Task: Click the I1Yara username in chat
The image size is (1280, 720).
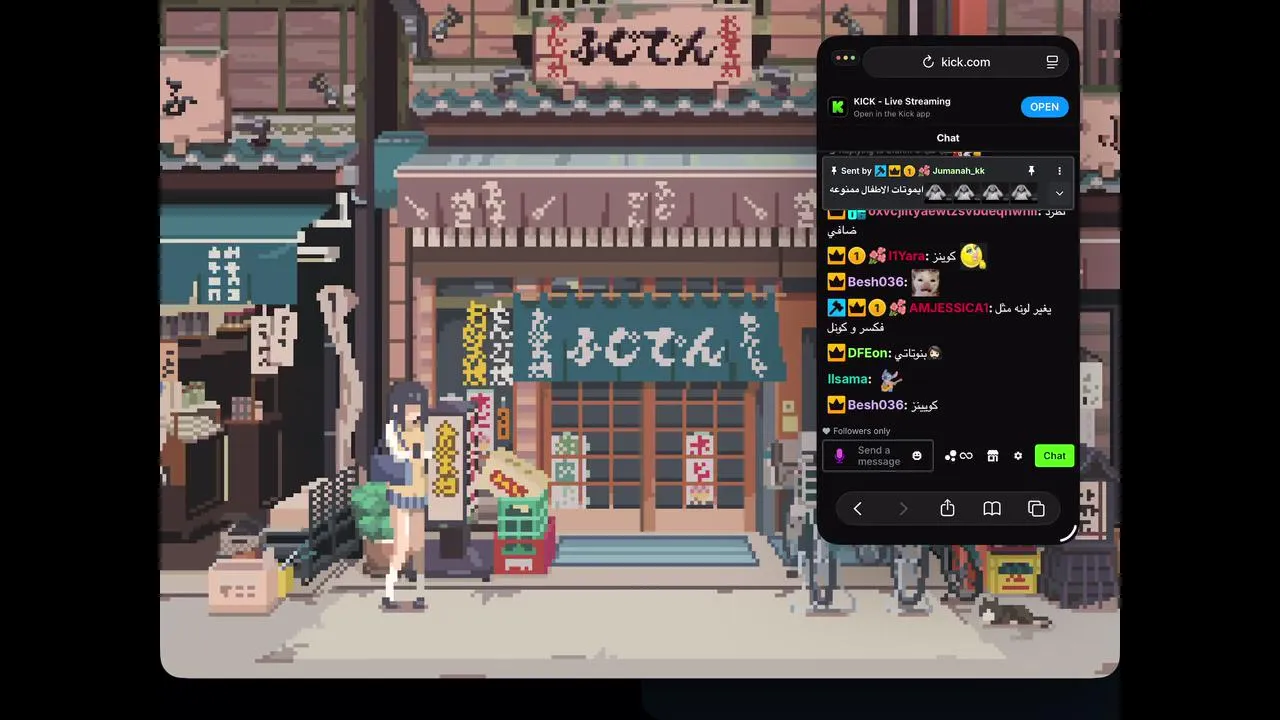Action: 907,256
